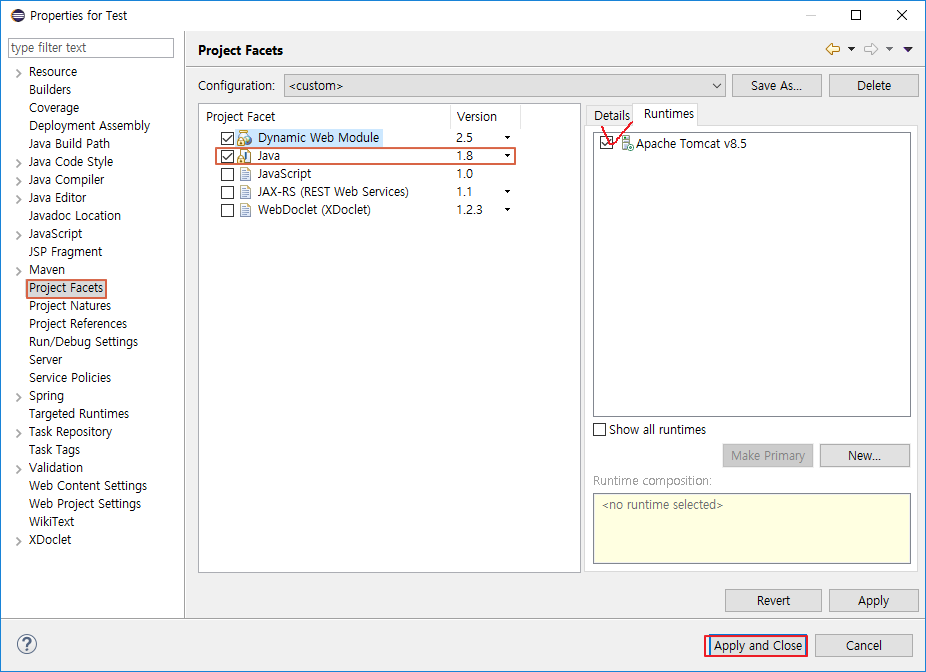Screen dimensions: 926x672
Task: Expand the JavaScript tree node
Action: coord(18,235)
